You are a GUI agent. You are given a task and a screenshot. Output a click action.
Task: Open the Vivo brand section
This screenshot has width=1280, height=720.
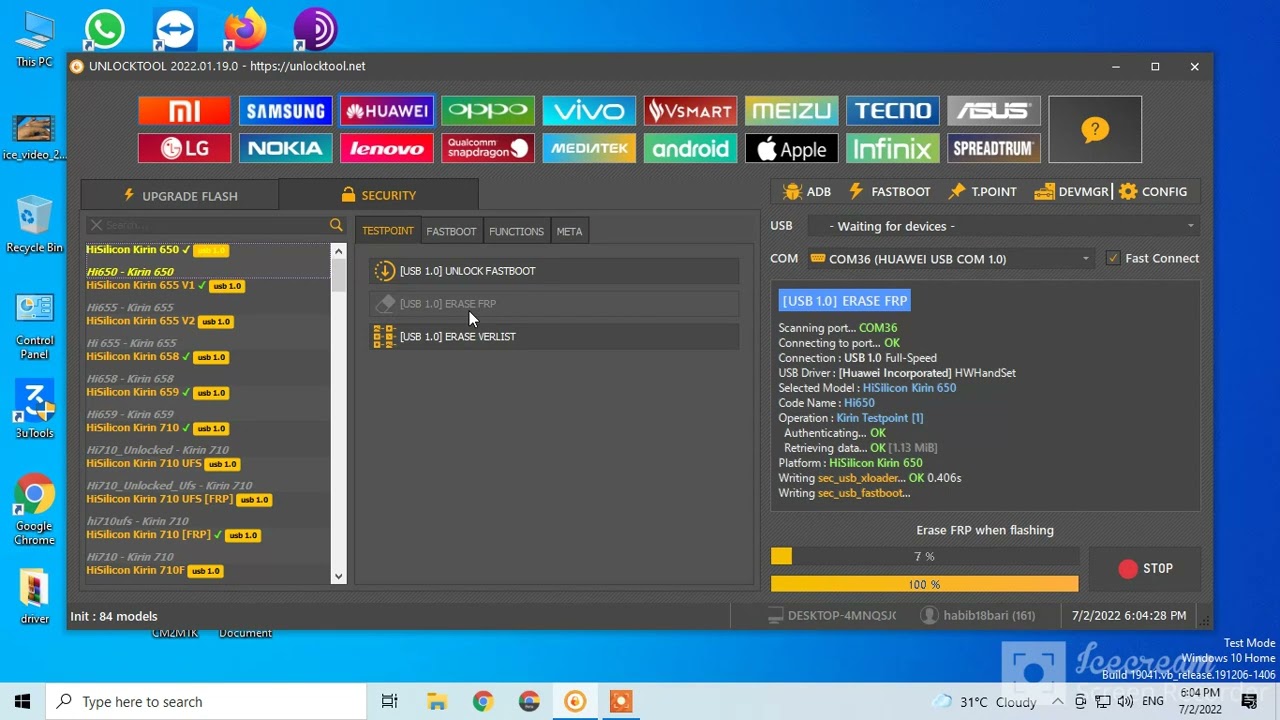click(589, 111)
